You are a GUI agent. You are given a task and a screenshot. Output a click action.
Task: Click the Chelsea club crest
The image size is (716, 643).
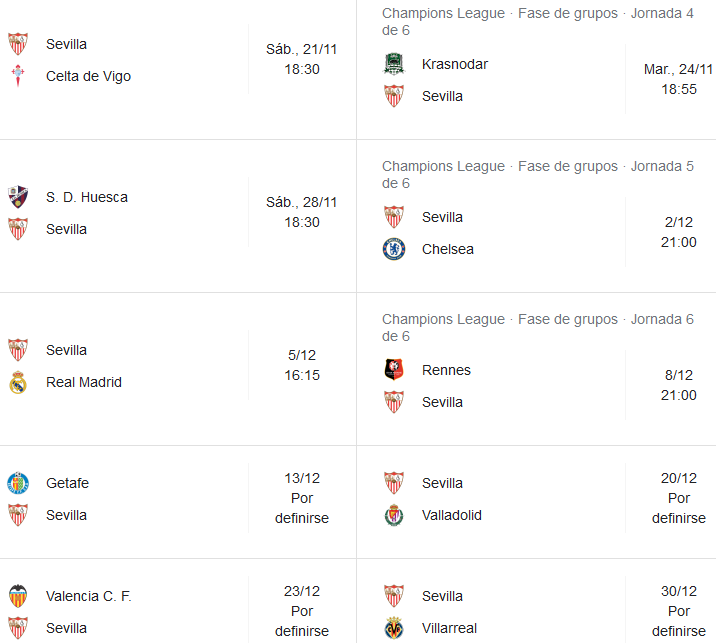[394, 249]
